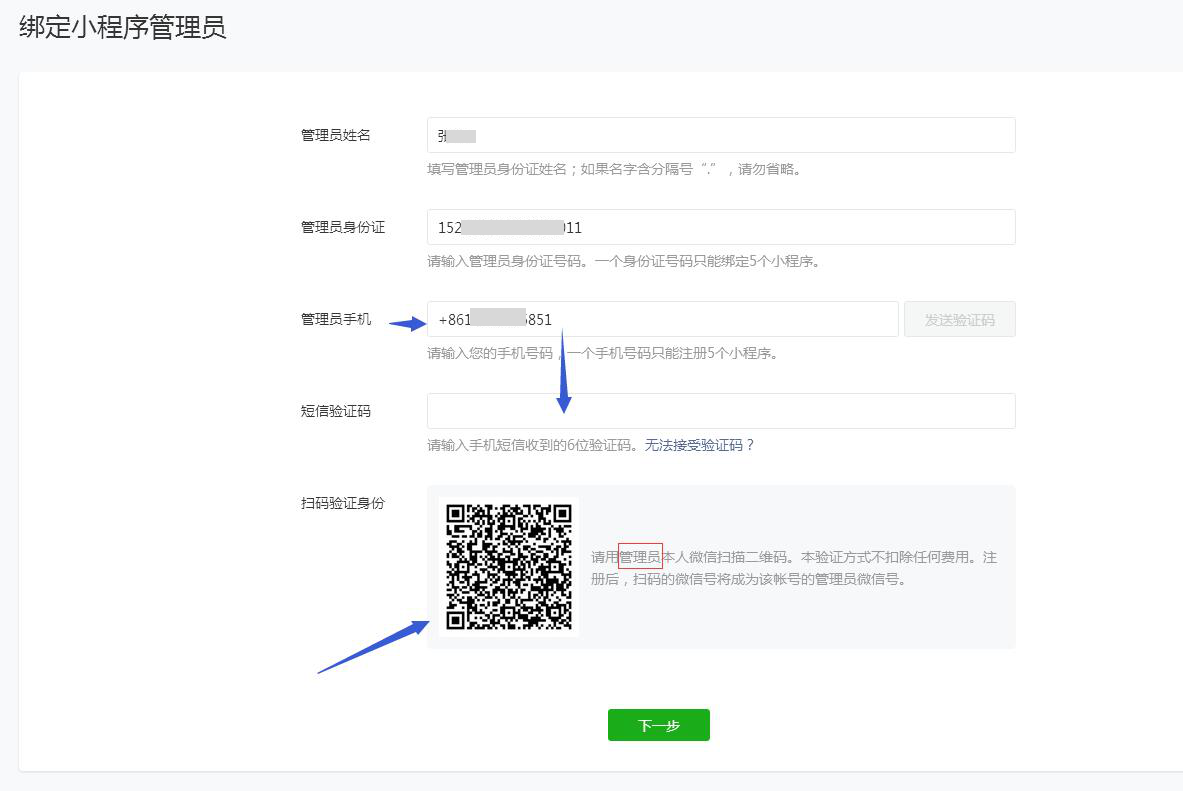Click the 扫码验证身份 label
The width and height of the screenshot is (1183, 791).
point(343,503)
